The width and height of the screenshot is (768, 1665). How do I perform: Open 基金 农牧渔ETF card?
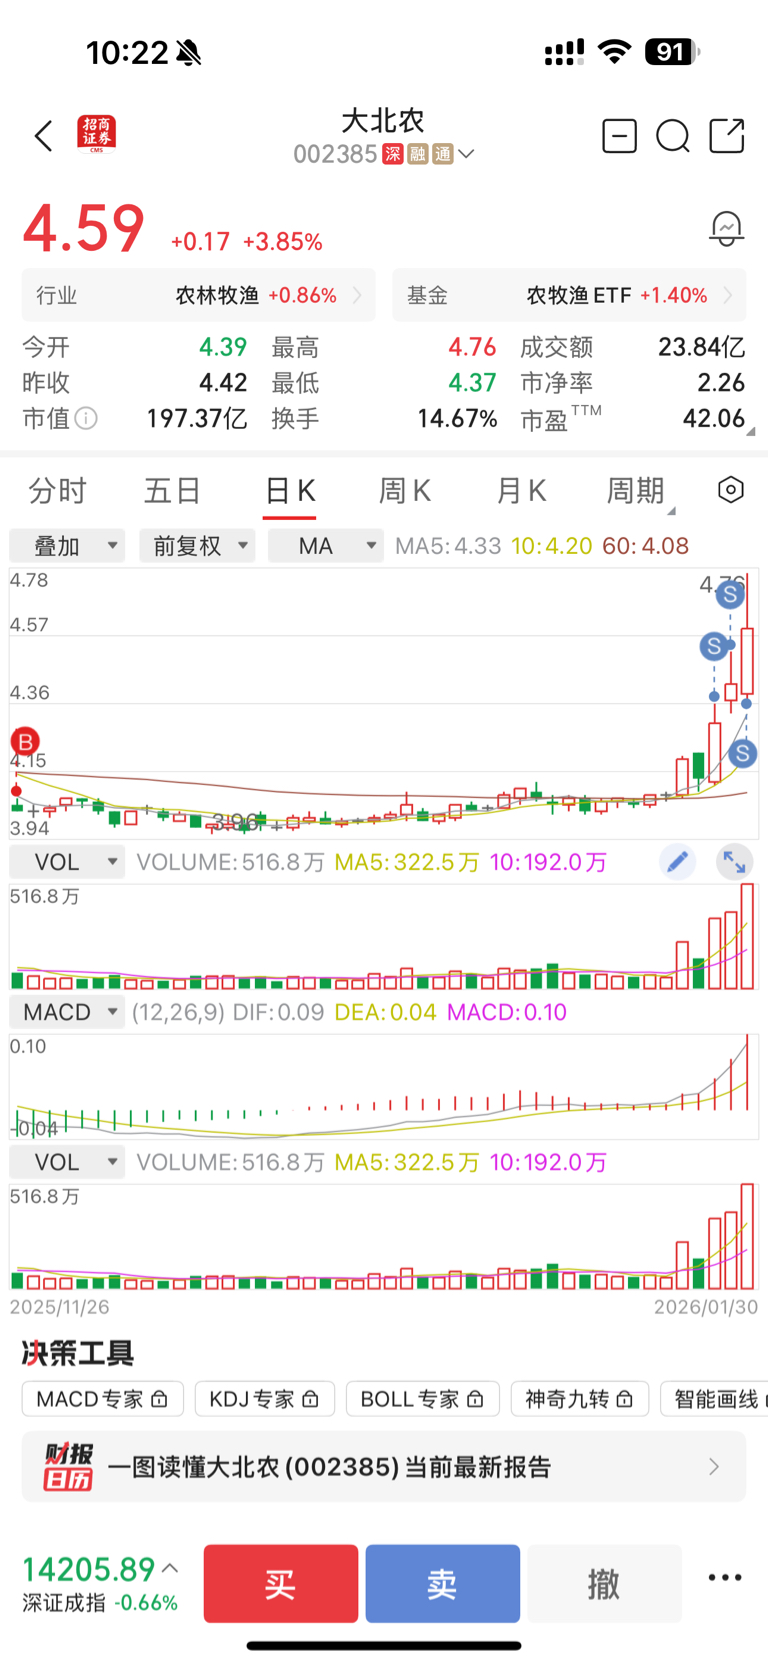pyautogui.click(x=569, y=295)
